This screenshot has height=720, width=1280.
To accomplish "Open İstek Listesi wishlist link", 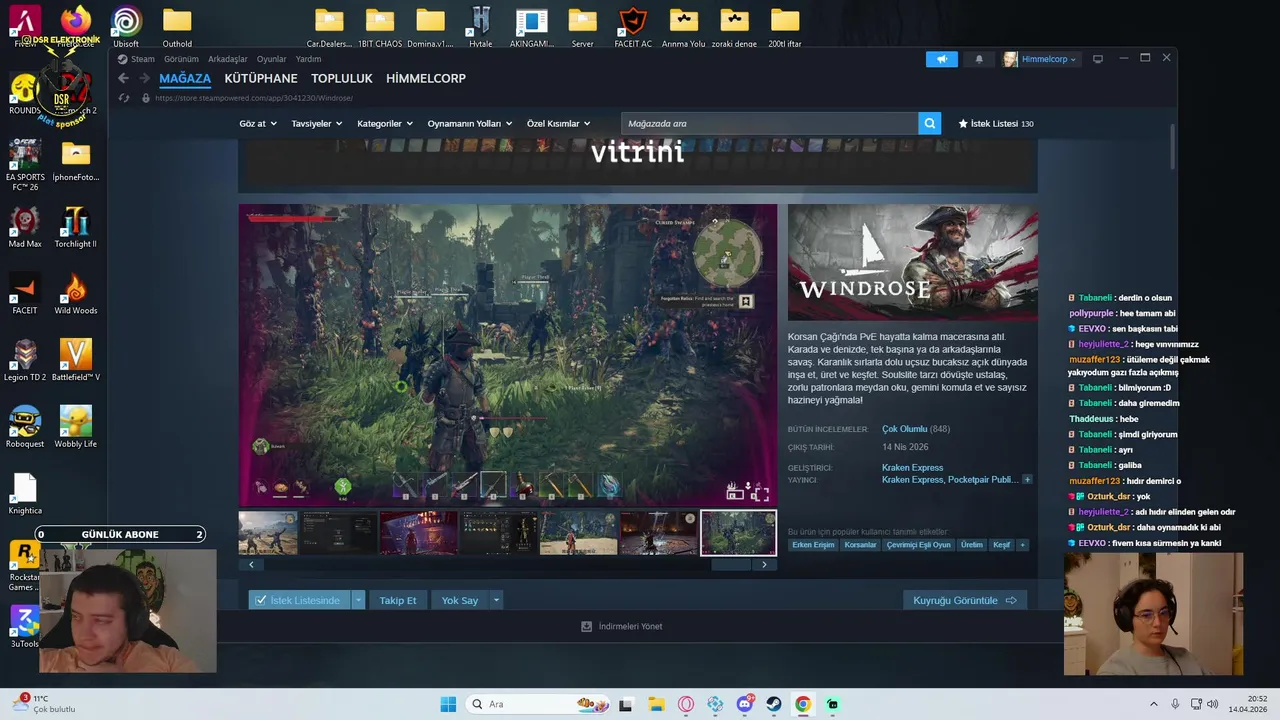I will click(995, 123).
